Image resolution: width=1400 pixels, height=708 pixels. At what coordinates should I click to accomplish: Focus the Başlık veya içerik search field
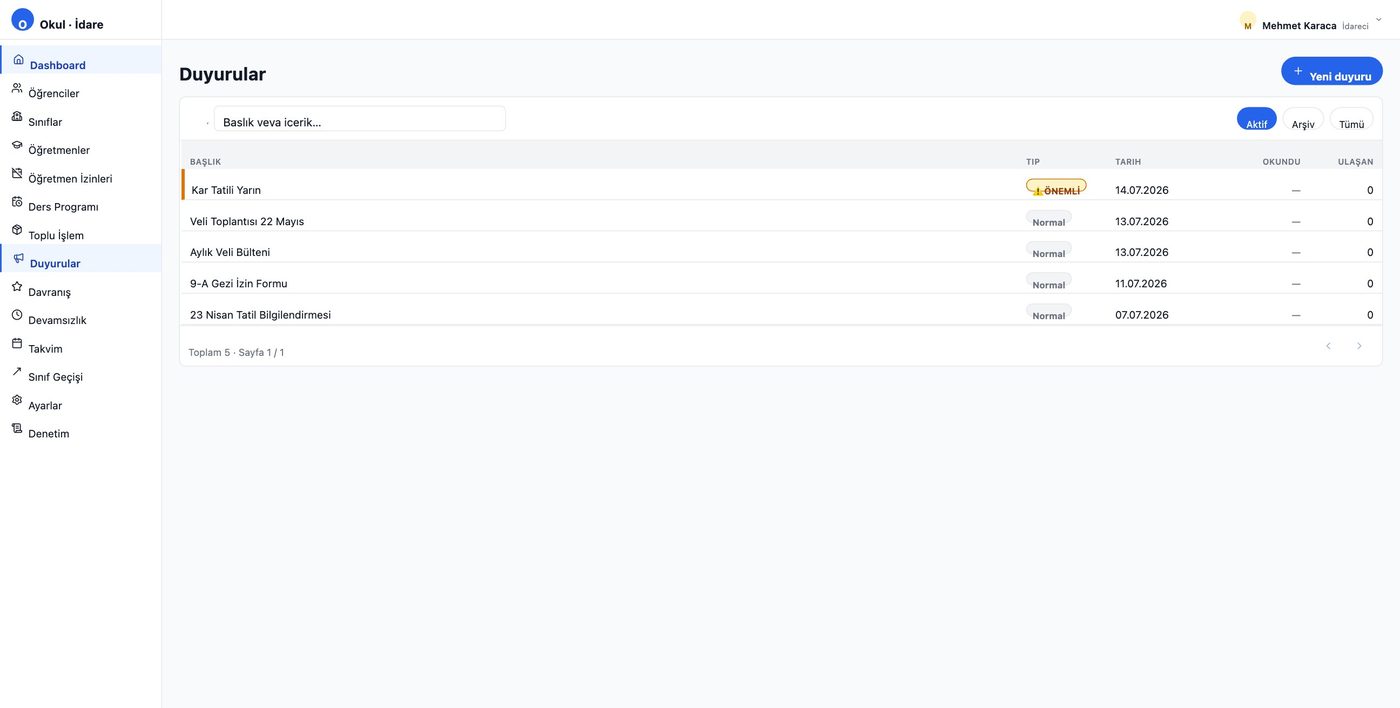click(359, 119)
